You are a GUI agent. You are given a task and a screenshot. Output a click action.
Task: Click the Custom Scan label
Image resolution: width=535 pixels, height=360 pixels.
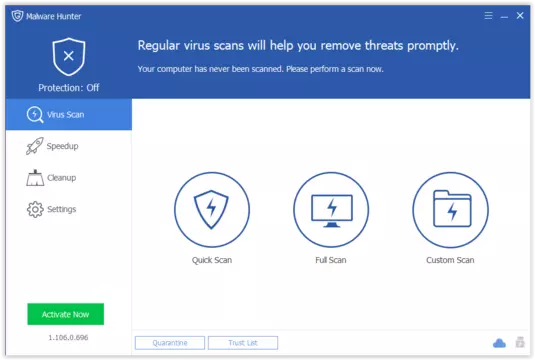pyautogui.click(x=450, y=260)
